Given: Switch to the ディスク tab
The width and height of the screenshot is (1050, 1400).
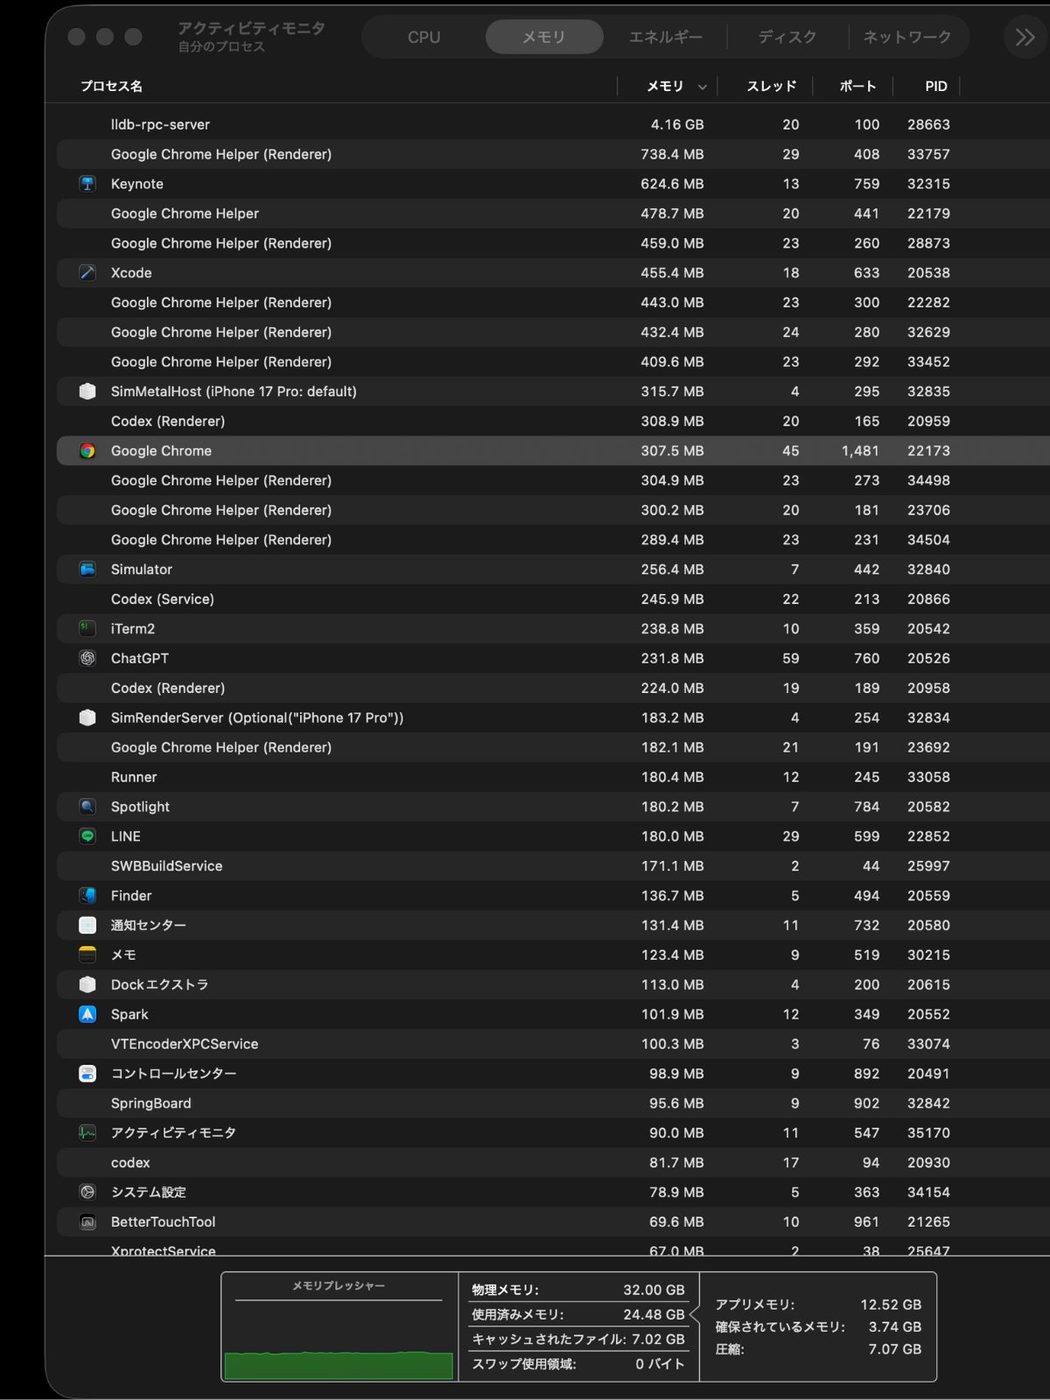Looking at the screenshot, I should coord(787,37).
